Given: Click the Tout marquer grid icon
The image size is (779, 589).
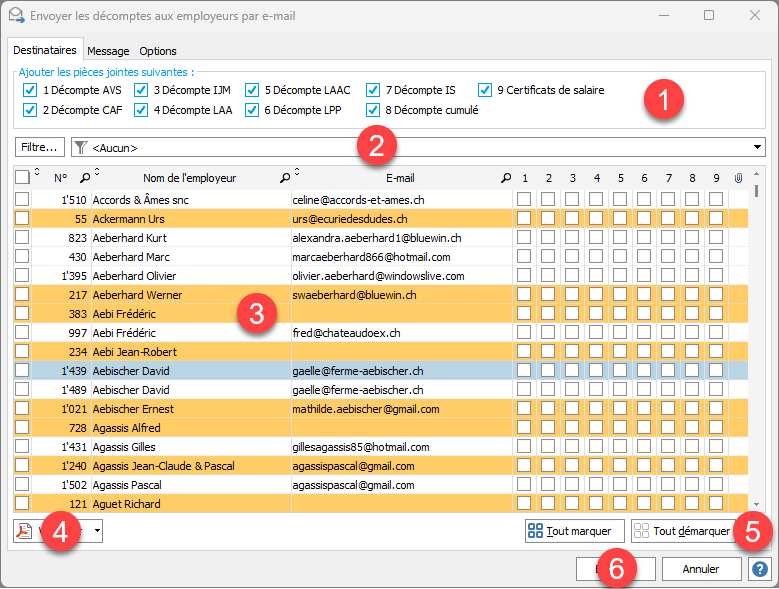Looking at the screenshot, I should pos(536,531).
